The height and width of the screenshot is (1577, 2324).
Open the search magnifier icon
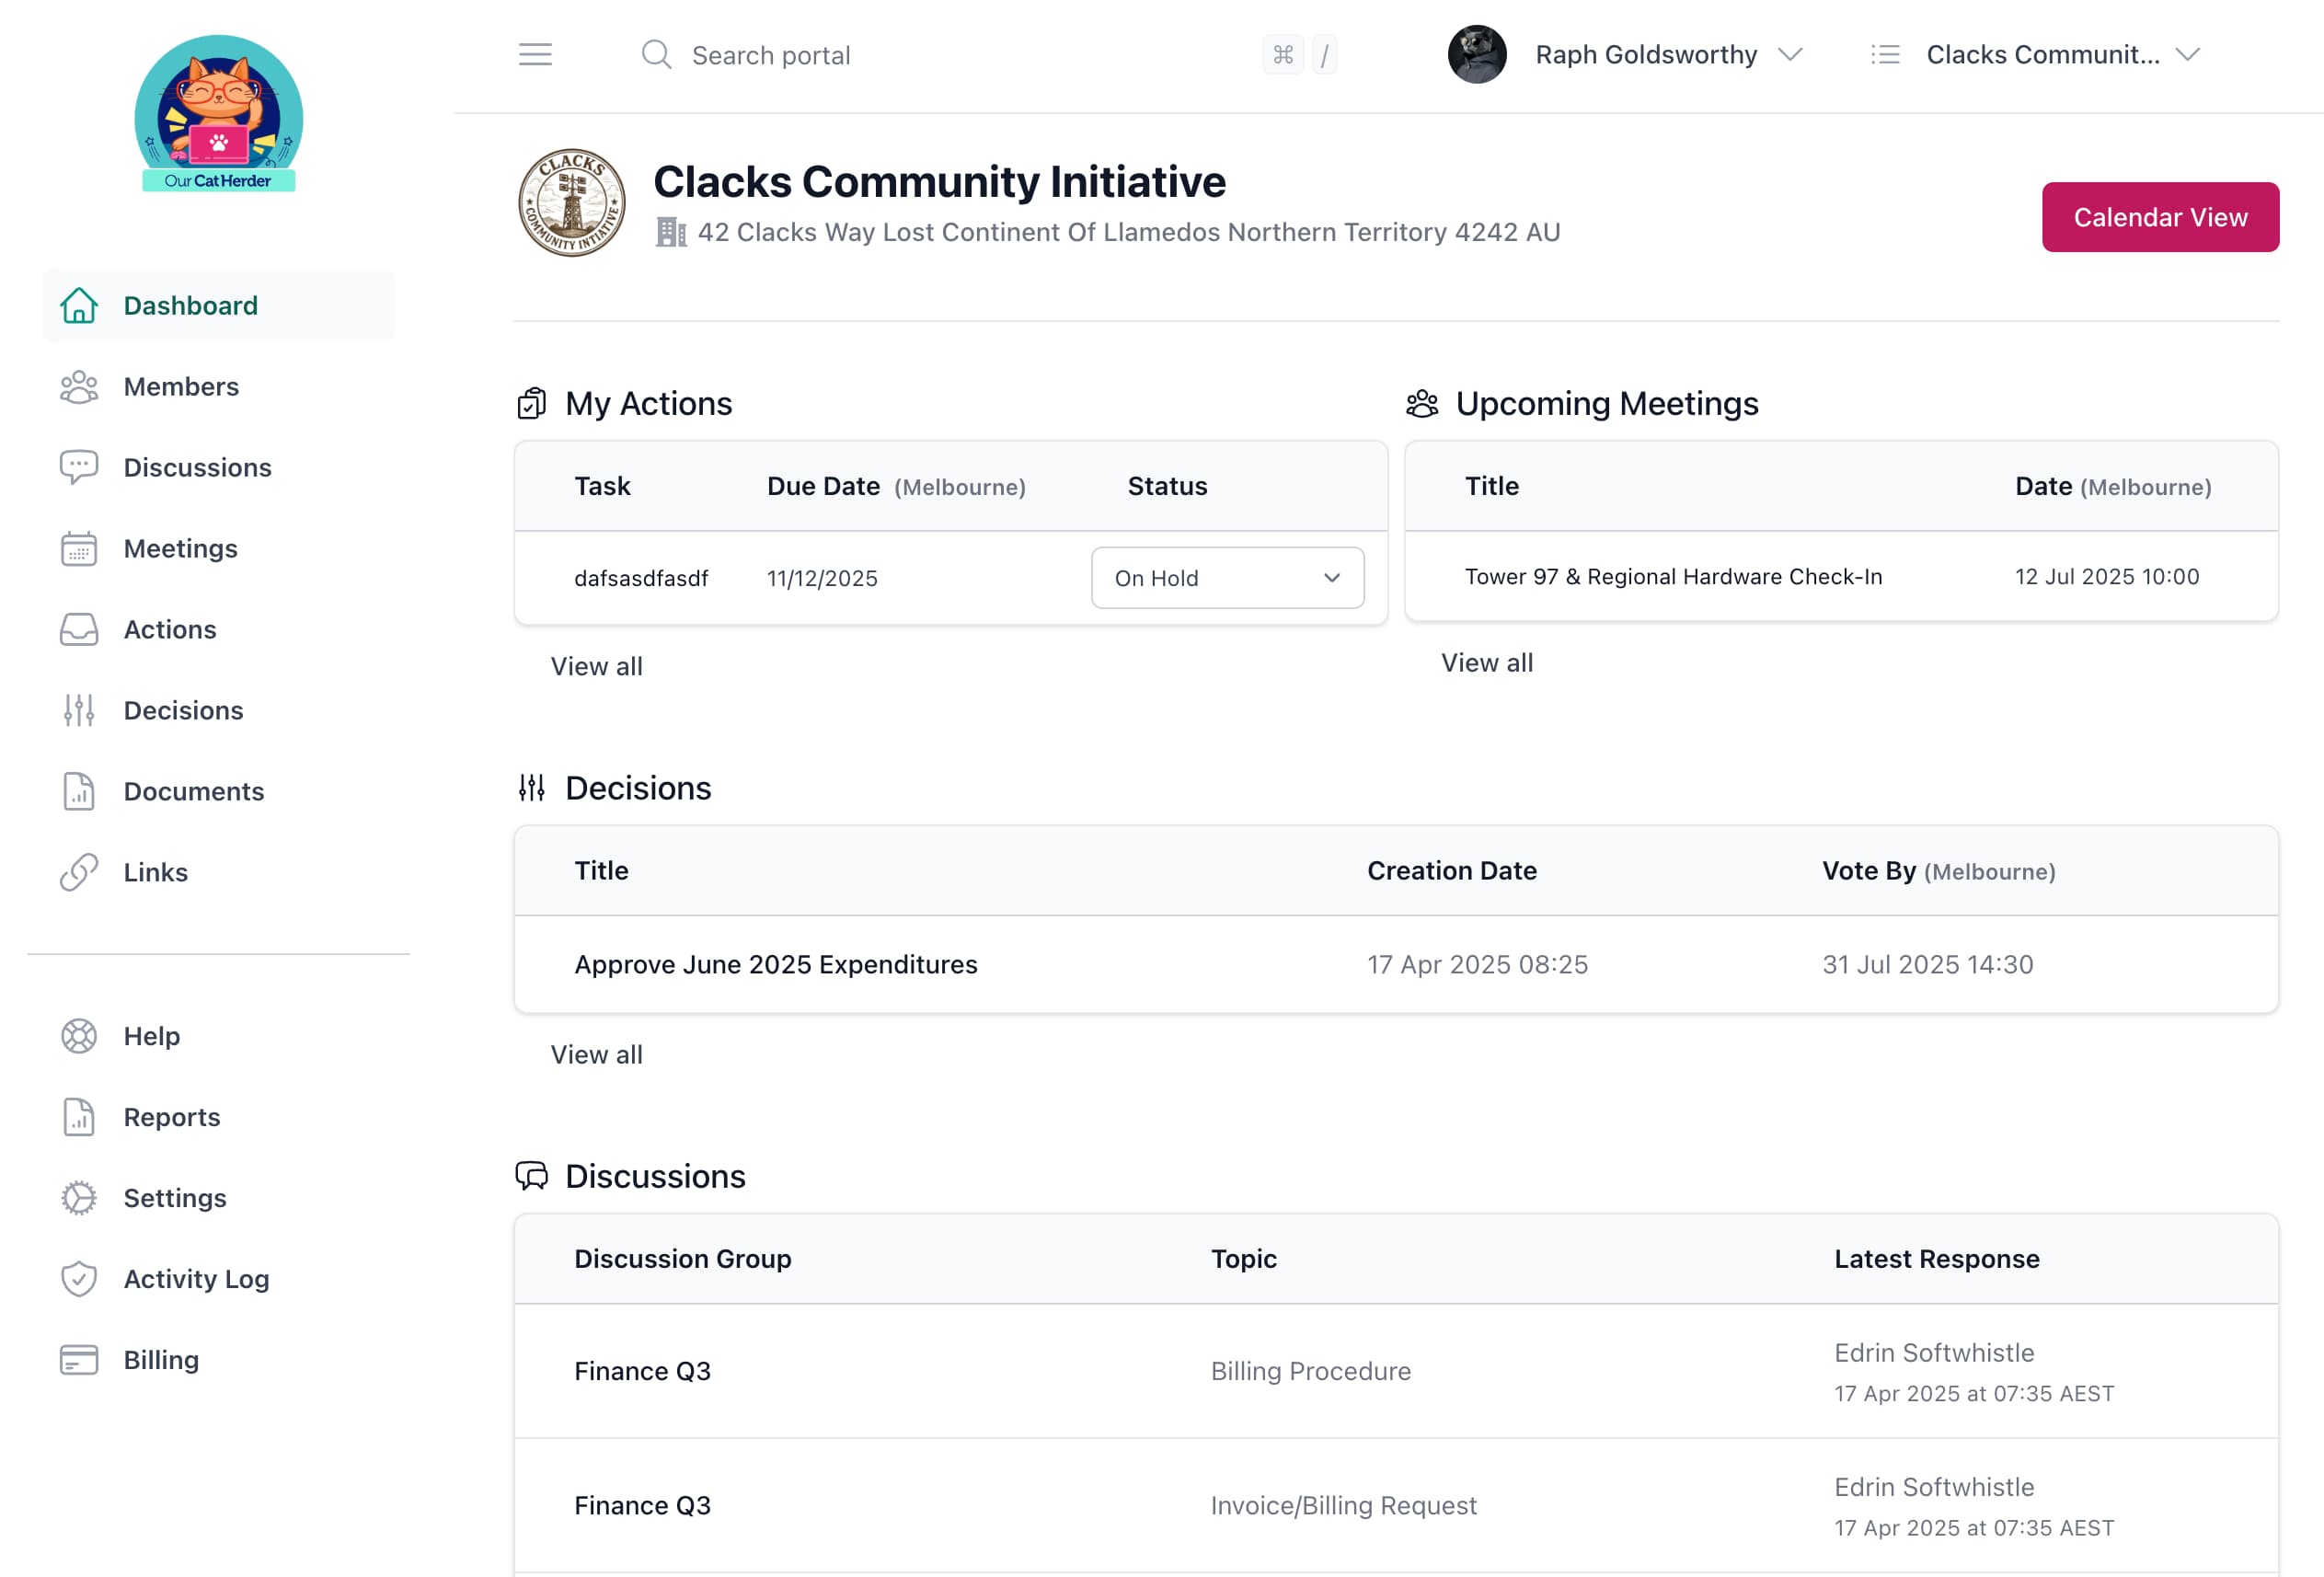pyautogui.click(x=656, y=54)
